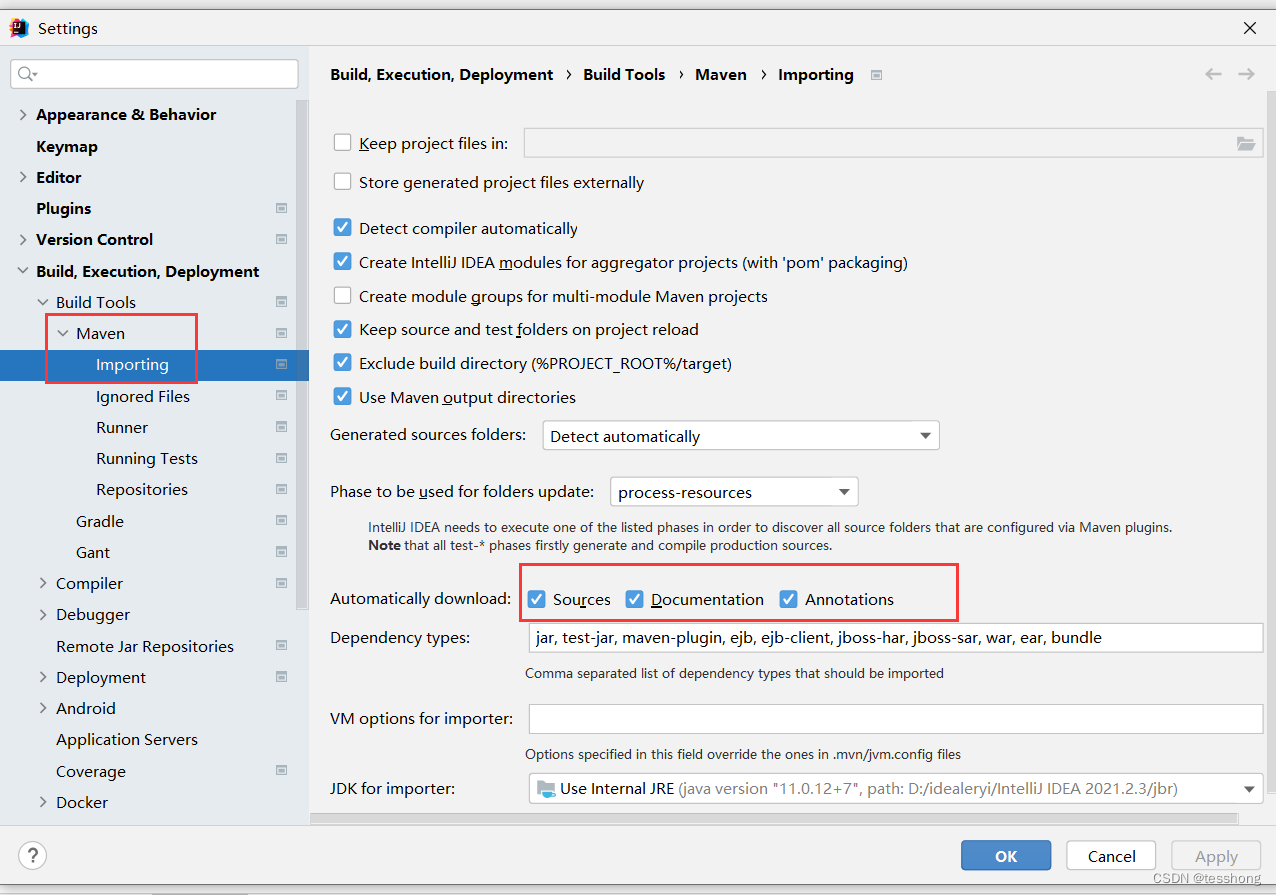Select Keymap in settings tree
The width and height of the screenshot is (1276, 895).
click(67, 146)
